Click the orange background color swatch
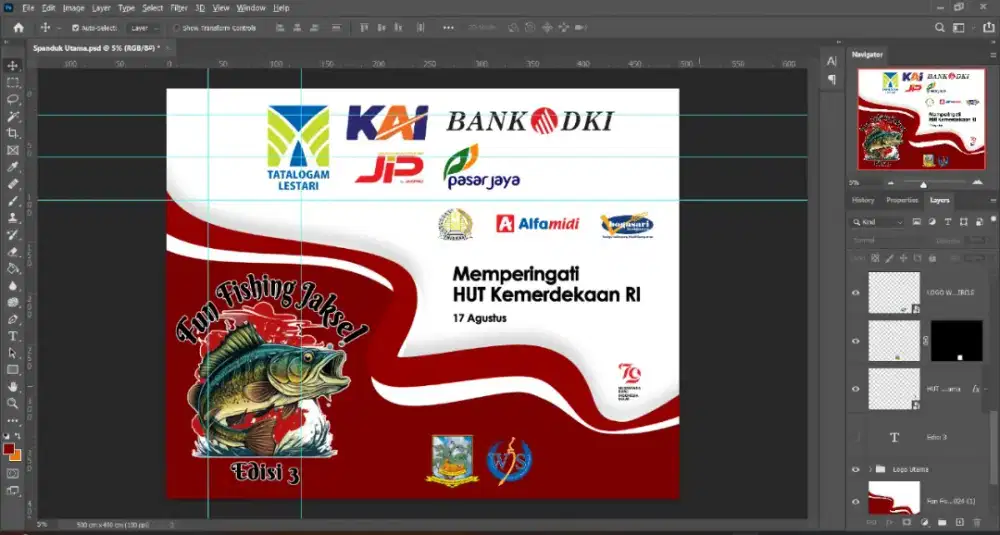This screenshot has width=1000, height=535. pyautogui.click(x=16, y=455)
